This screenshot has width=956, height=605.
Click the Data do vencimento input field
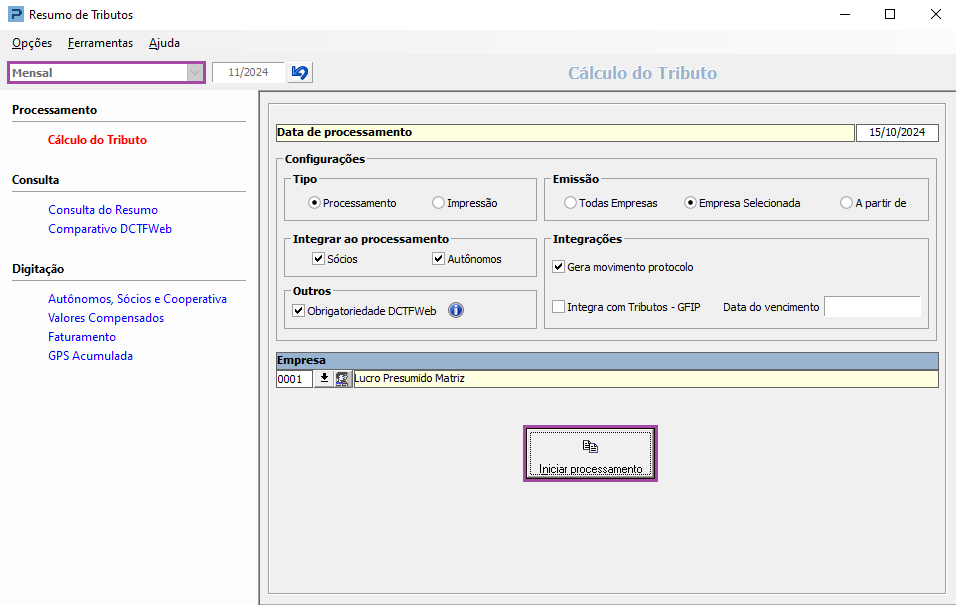(871, 307)
